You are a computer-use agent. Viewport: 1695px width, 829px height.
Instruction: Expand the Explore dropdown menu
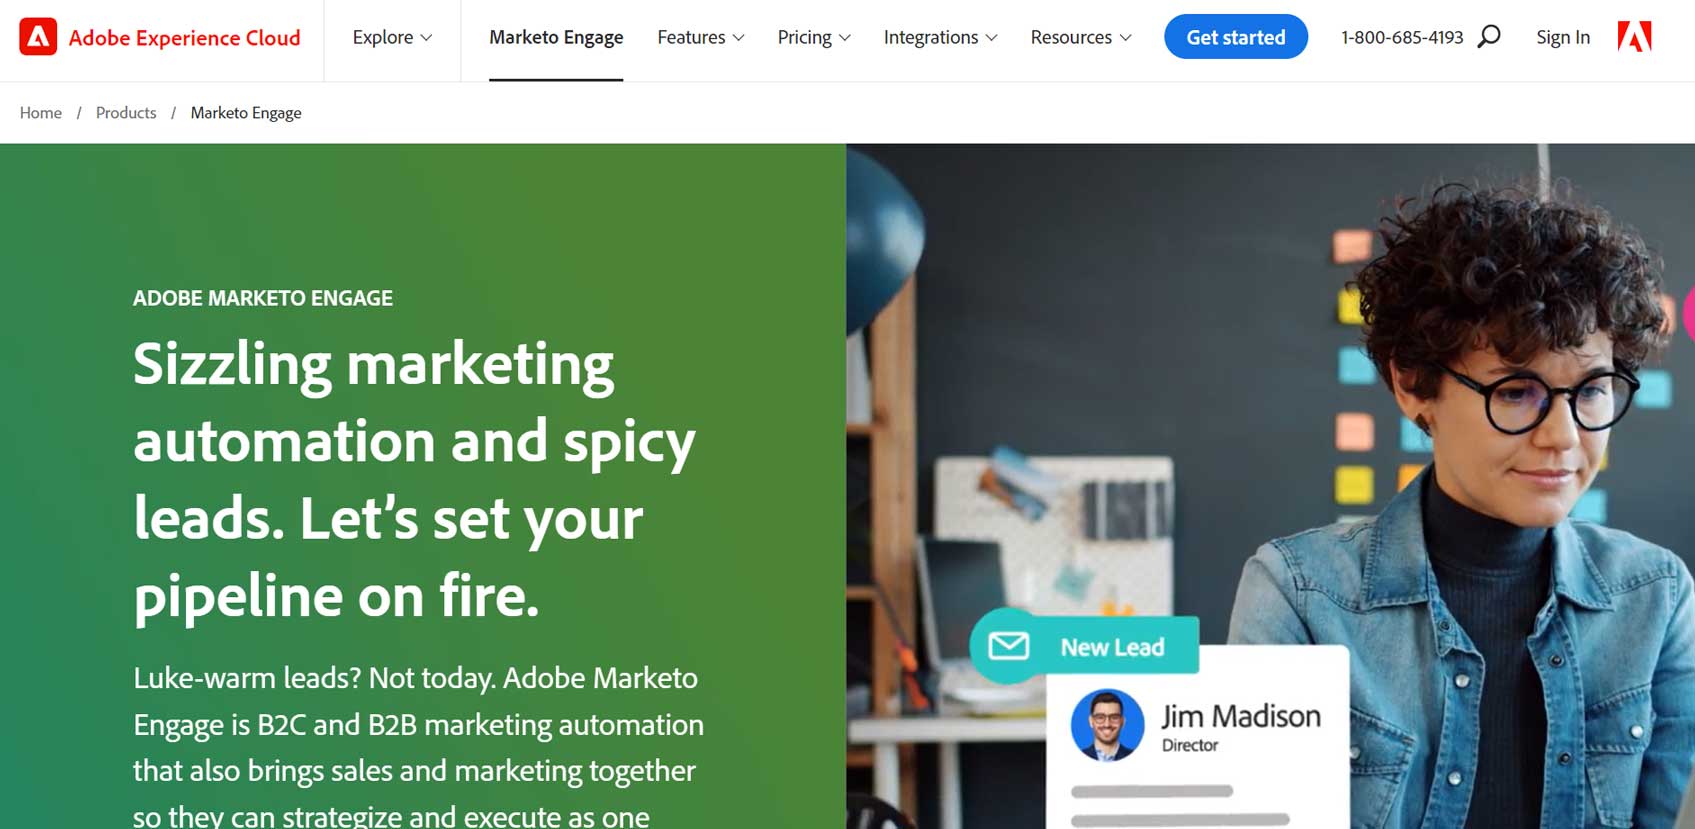(392, 37)
